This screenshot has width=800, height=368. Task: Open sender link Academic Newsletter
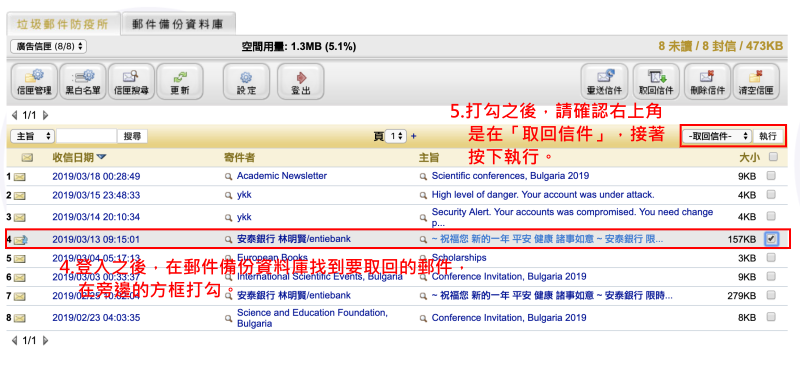(282, 176)
